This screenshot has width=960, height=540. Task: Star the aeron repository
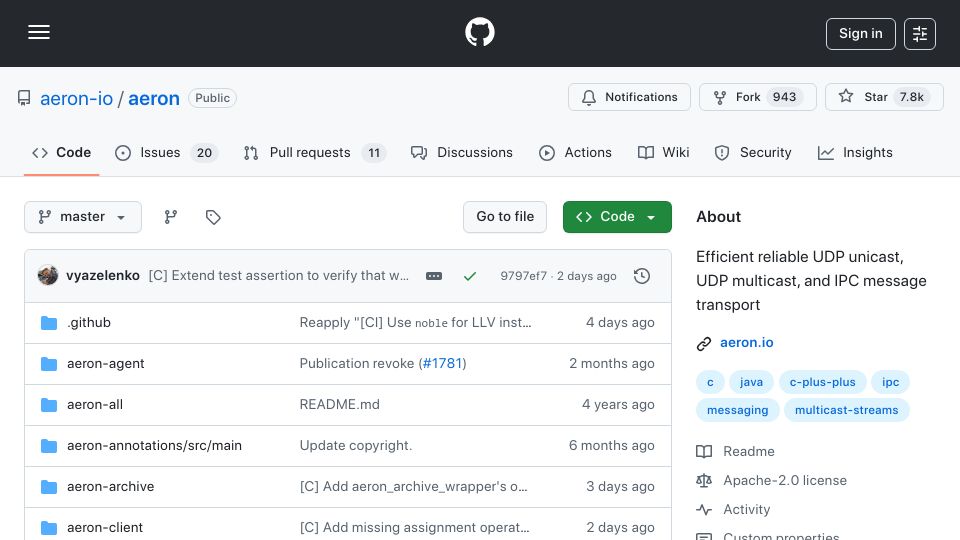click(x=884, y=97)
